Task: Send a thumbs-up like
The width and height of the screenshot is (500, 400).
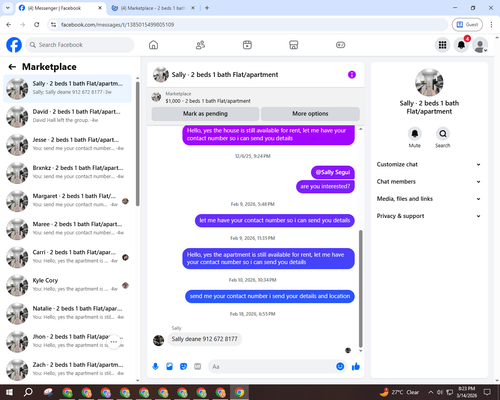Action: click(x=356, y=367)
